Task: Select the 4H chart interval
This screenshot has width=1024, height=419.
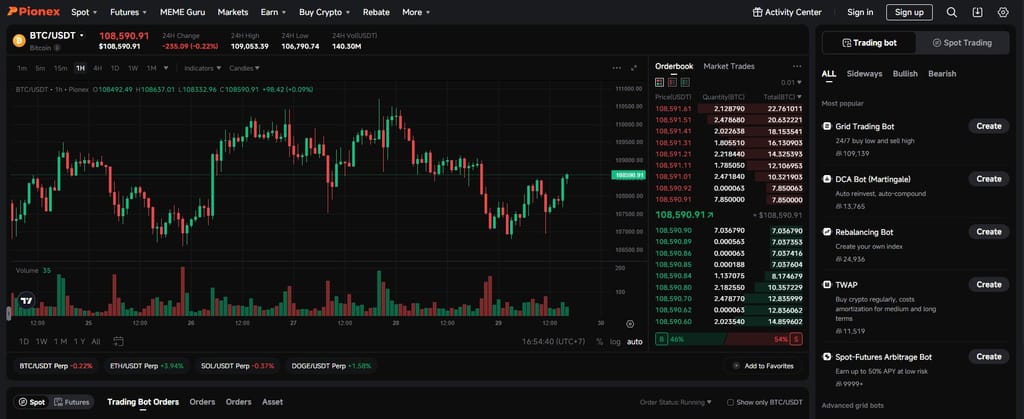Action: pos(97,68)
